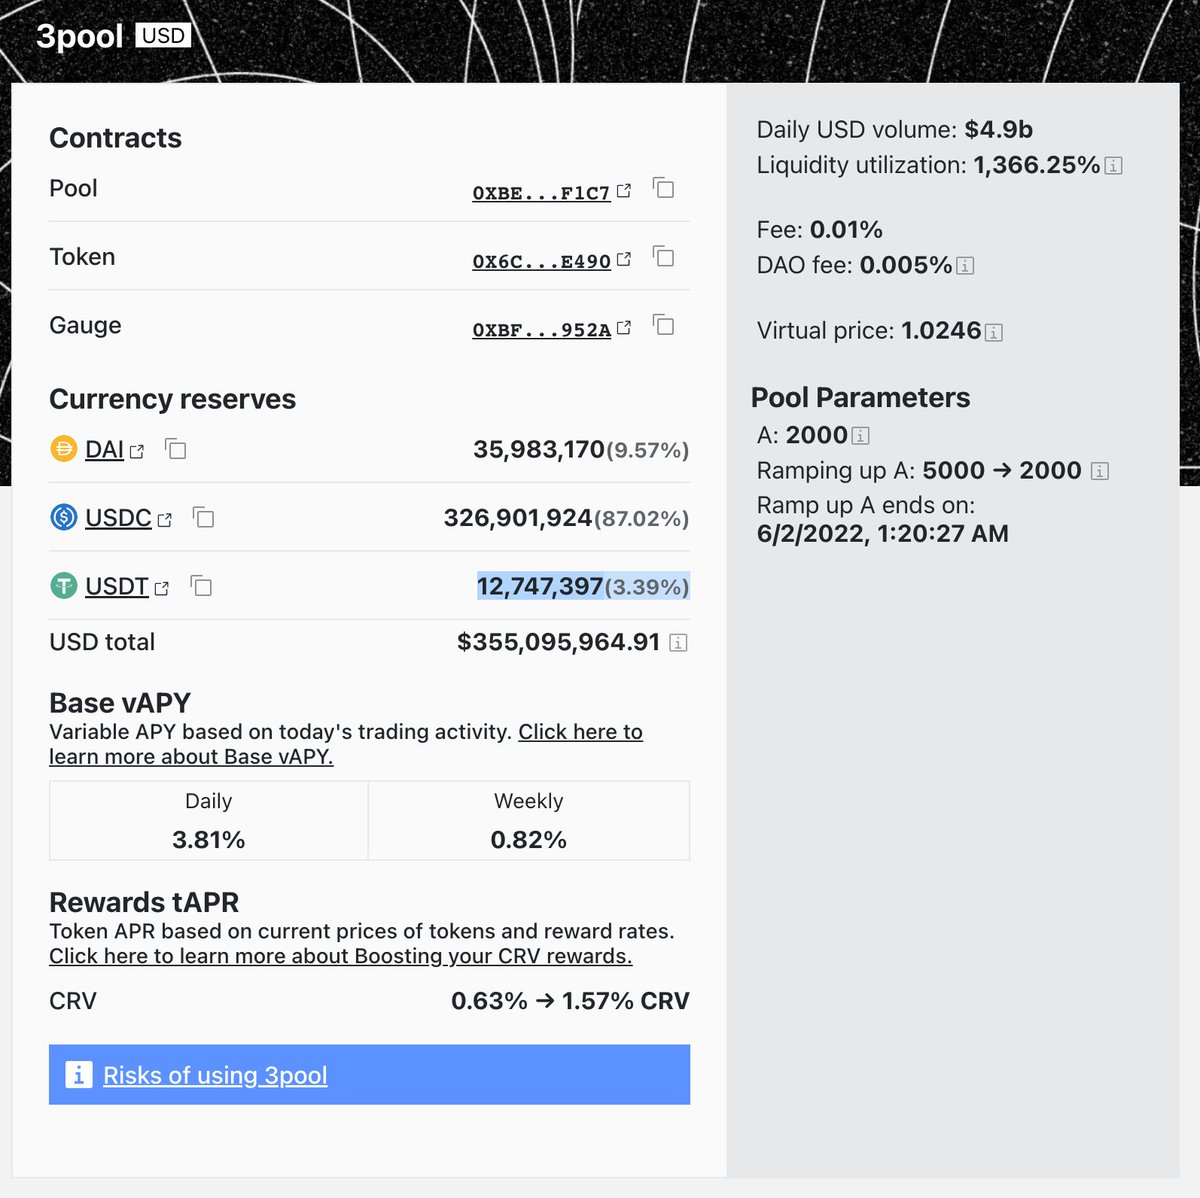Click the Virtual price info icon
This screenshot has height=1198, width=1200.
pyautogui.click(x=994, y=332)
